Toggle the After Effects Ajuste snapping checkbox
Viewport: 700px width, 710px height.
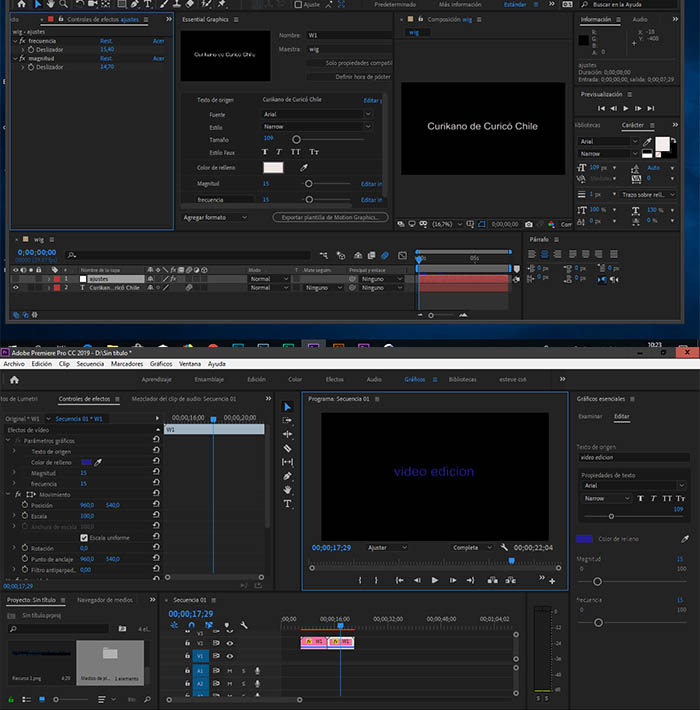pyautogui.click(x=298, y=5)
